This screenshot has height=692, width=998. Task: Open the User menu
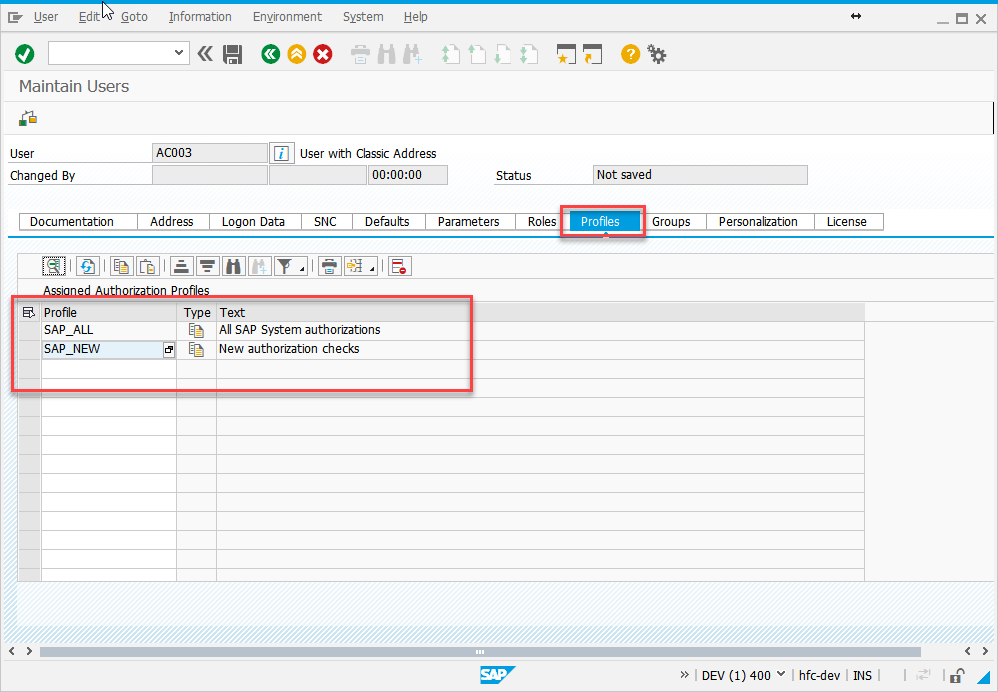(46, 17)
